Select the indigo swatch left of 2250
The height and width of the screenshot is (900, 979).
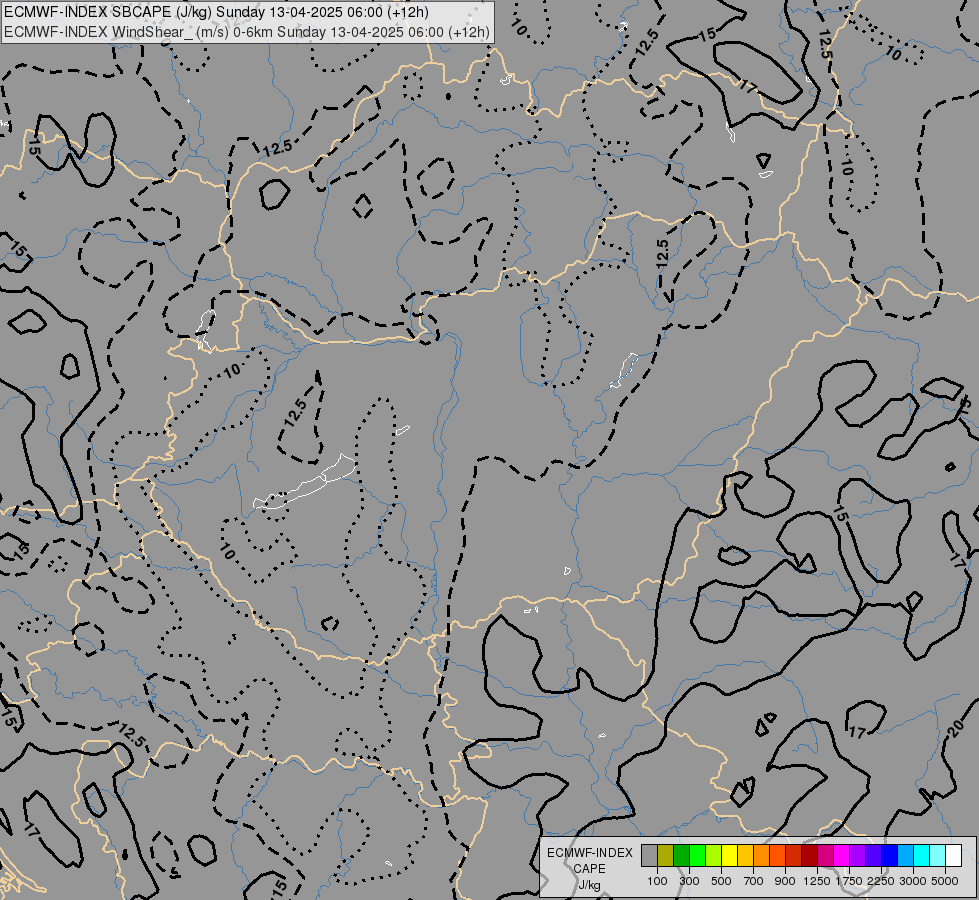(873, 856)
